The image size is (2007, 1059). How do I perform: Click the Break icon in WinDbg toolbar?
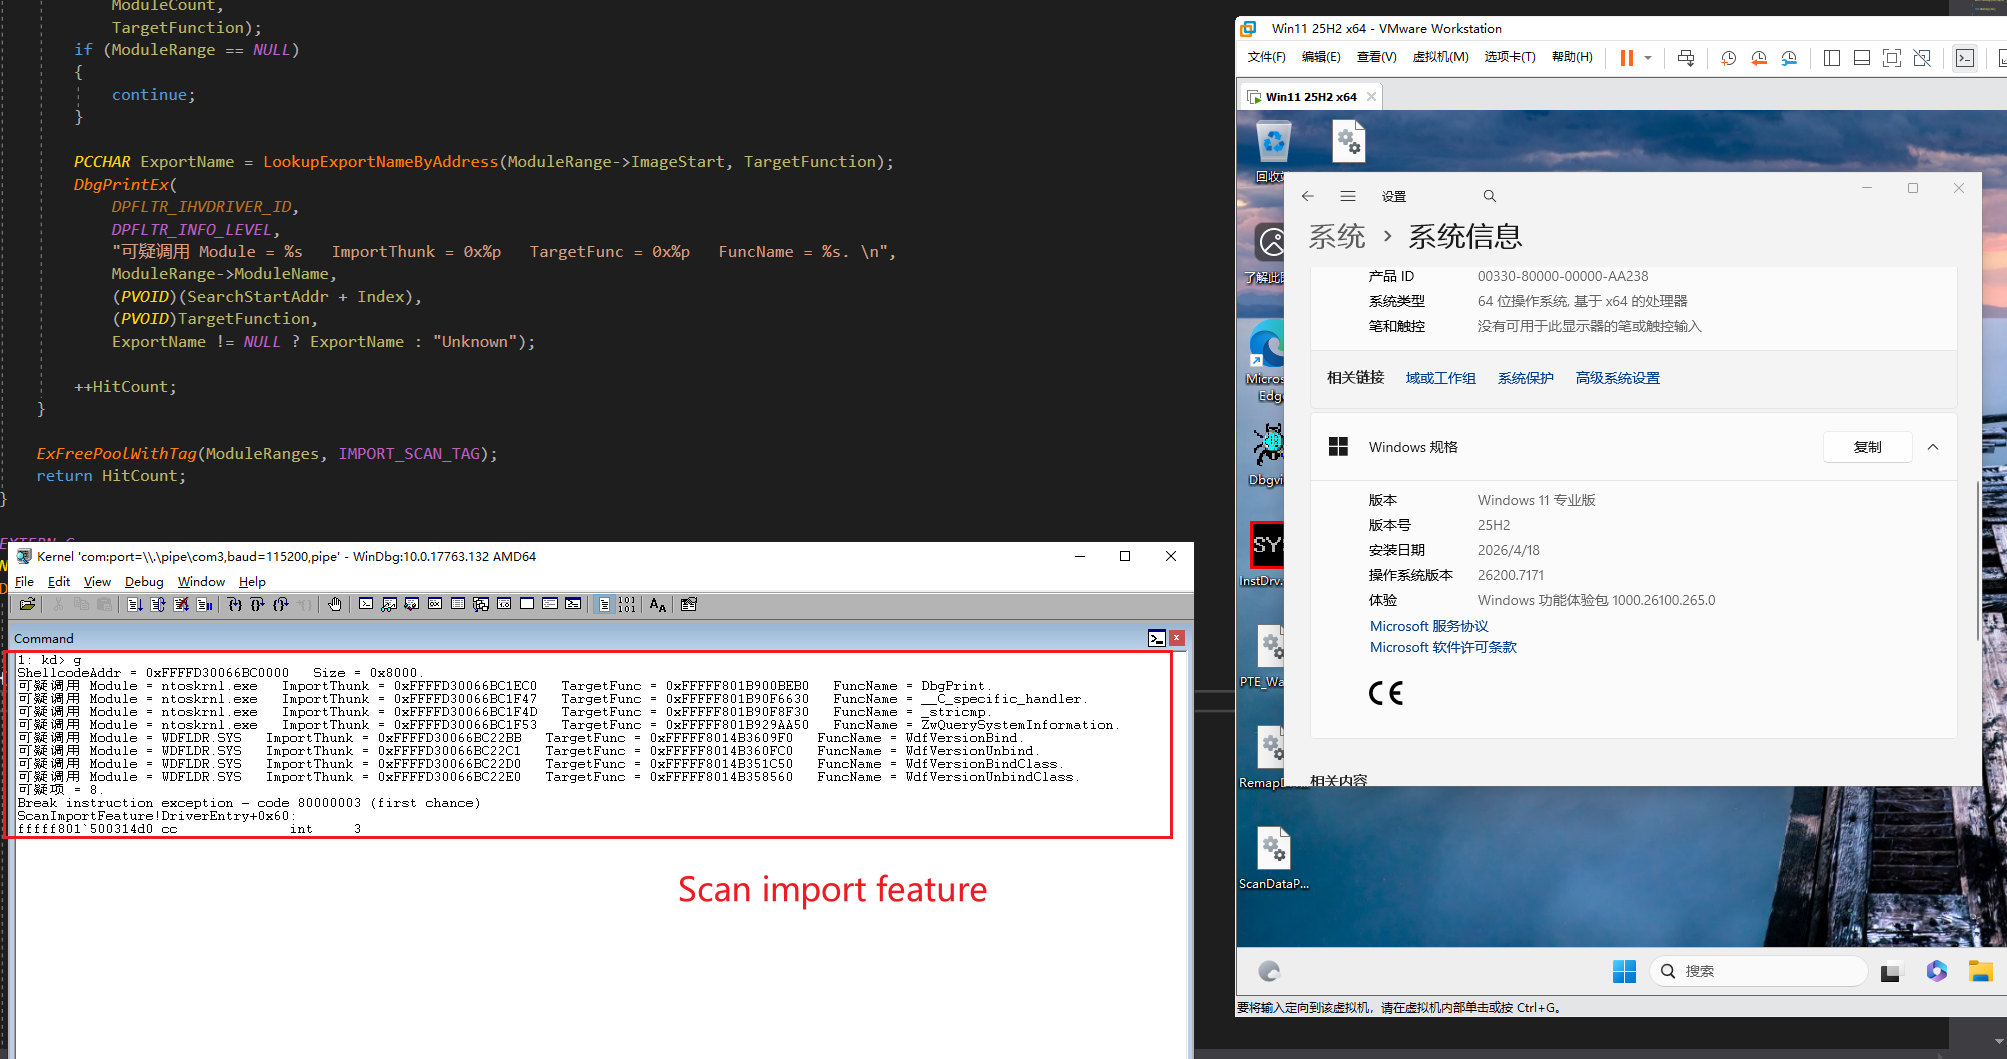tap(204, 604)
